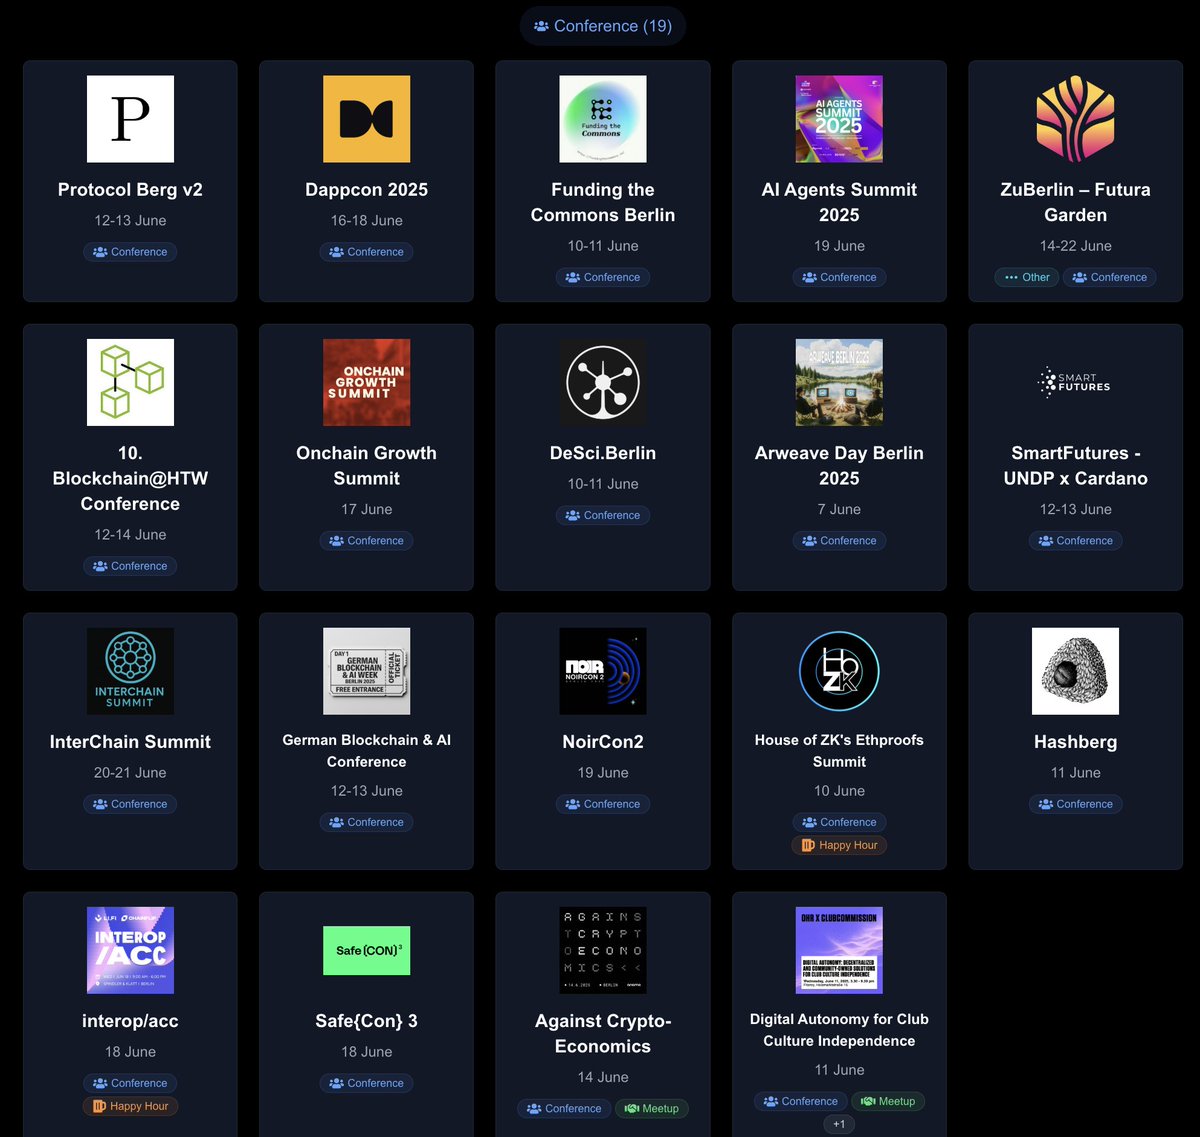The image size is (1200, 1137).
Task: Click Meetup tag on Against Crypto-Economics card
Action: pyautogui.click(x=651, y=1109)
